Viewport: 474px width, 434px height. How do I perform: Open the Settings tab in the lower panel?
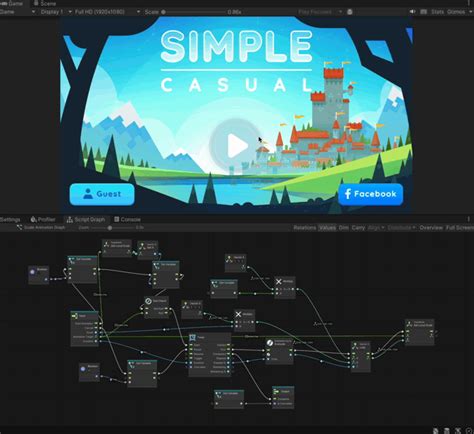tap(10, 219)
